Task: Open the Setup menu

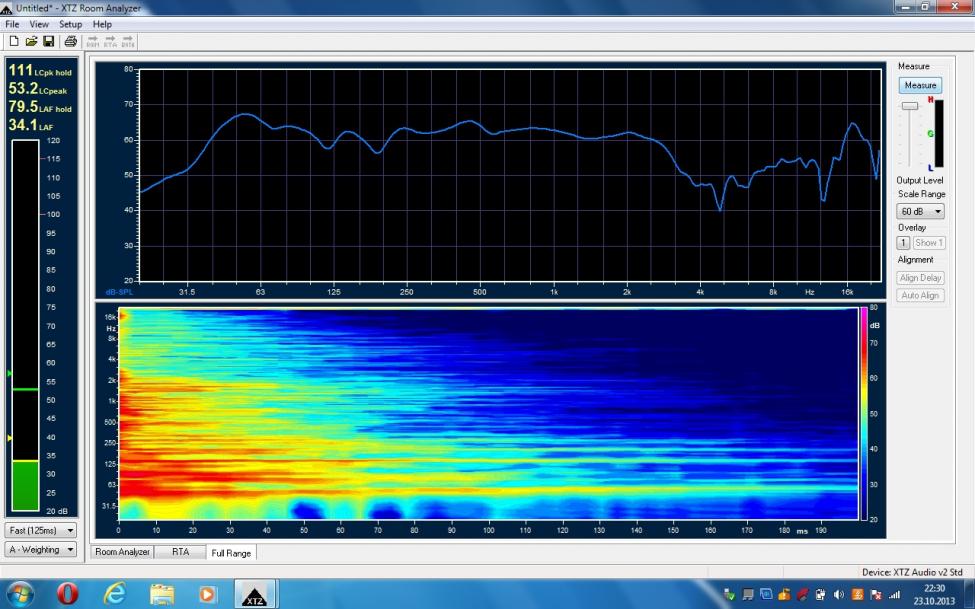Action: tap(70, 24)
